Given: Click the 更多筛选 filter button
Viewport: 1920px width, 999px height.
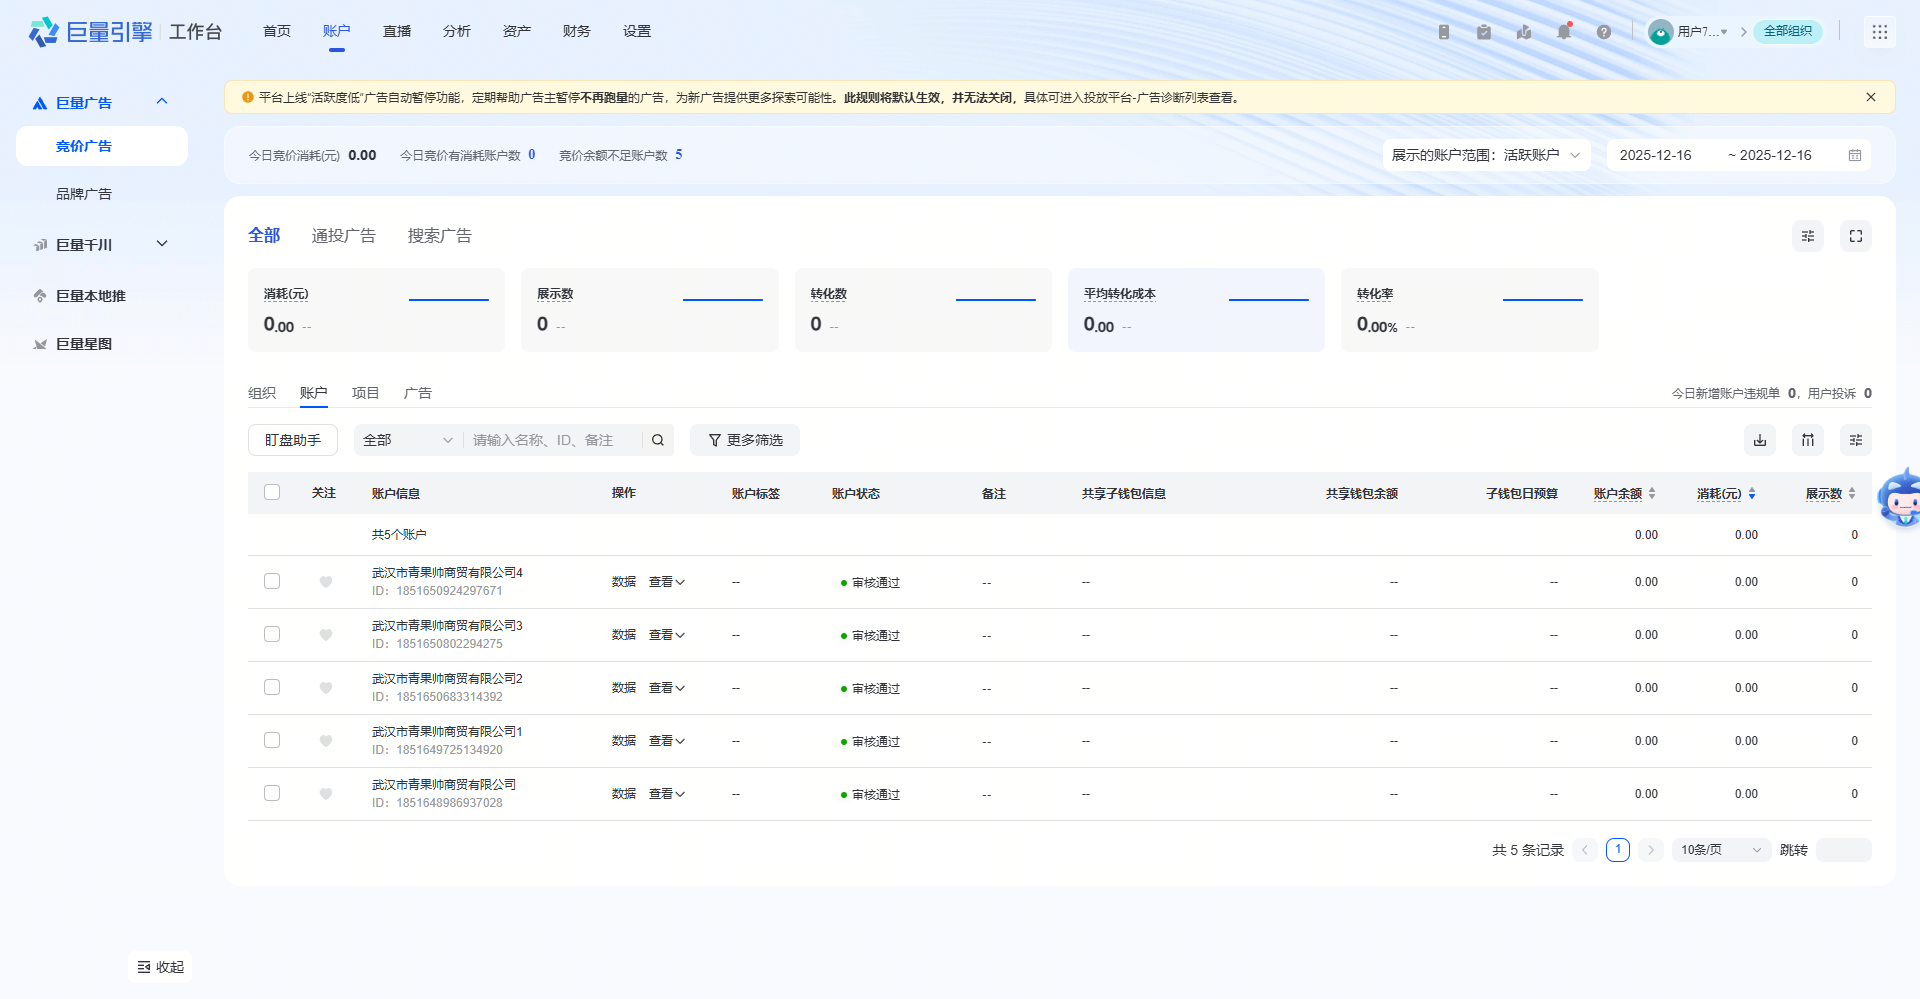Looking at the screenshot, I should coord(745,440).
